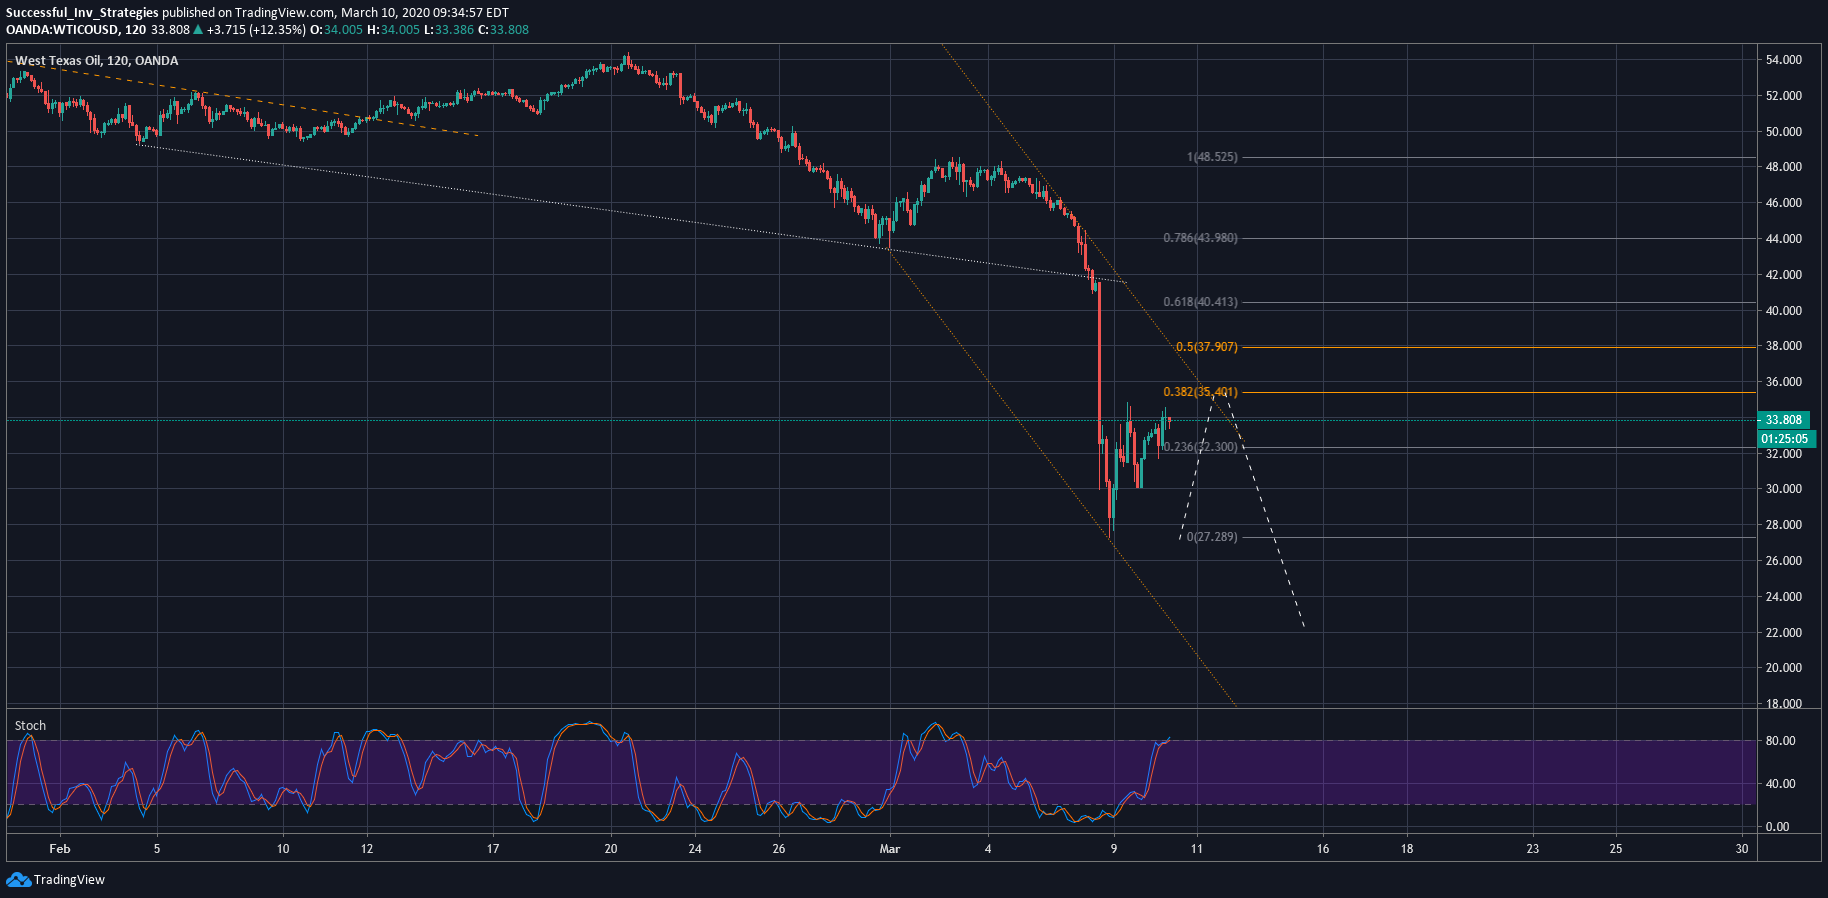The image size is (1828, 898).
Task: Click the 20.000 price scale label
Action: pos(1784,668)
